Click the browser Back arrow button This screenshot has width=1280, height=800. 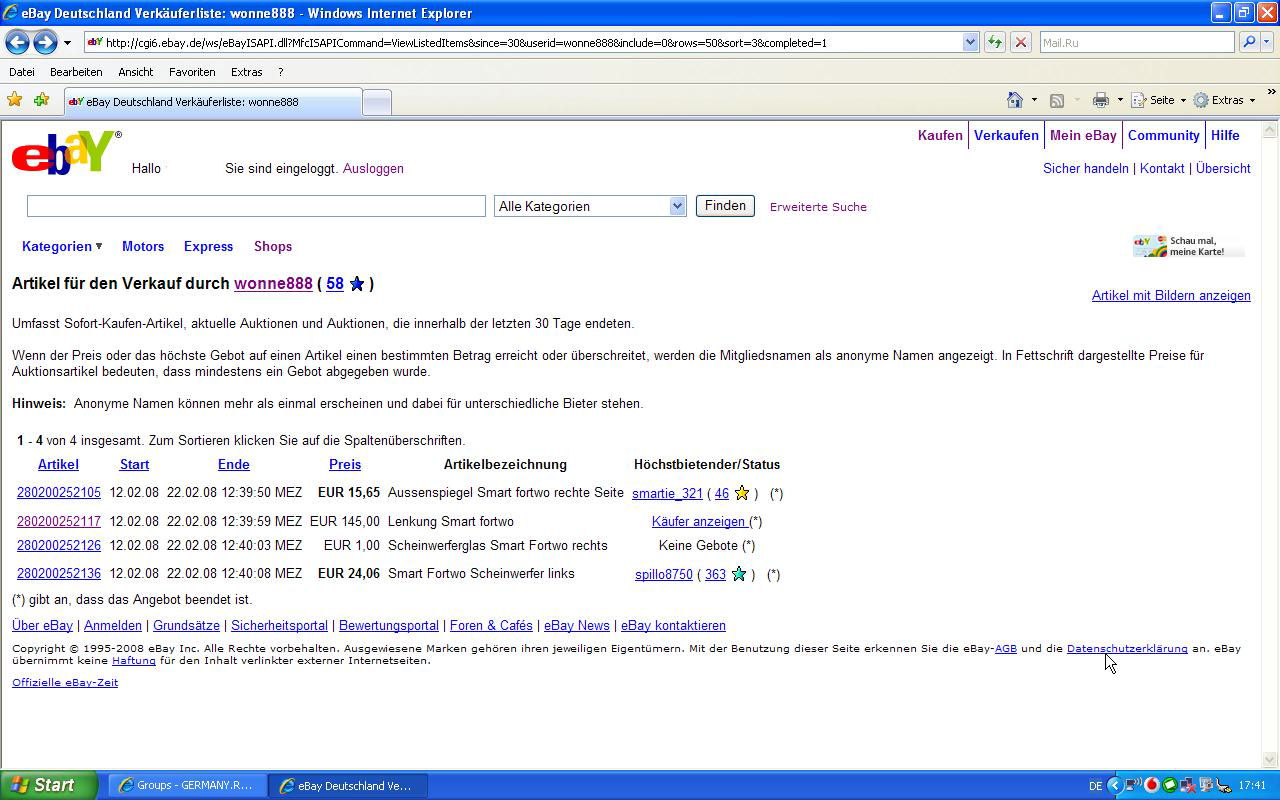click(x=17, y=42)
